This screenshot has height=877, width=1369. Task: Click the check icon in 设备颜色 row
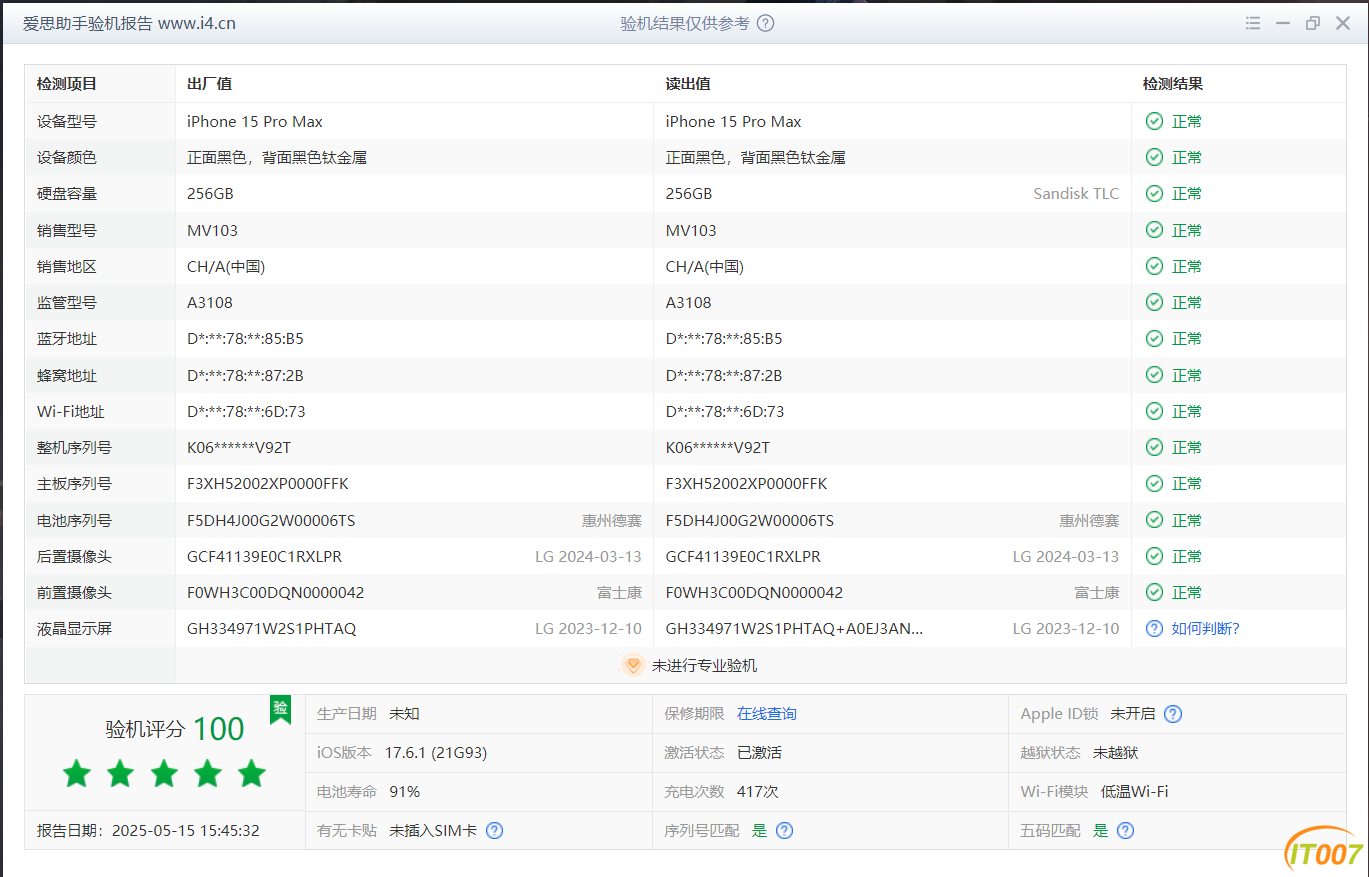tap(1154, 158)
